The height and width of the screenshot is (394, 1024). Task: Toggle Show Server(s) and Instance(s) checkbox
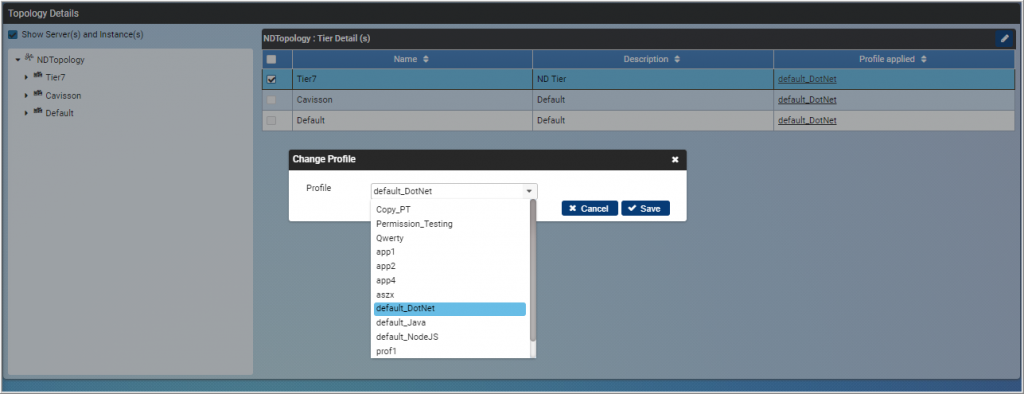click(13, 35)
